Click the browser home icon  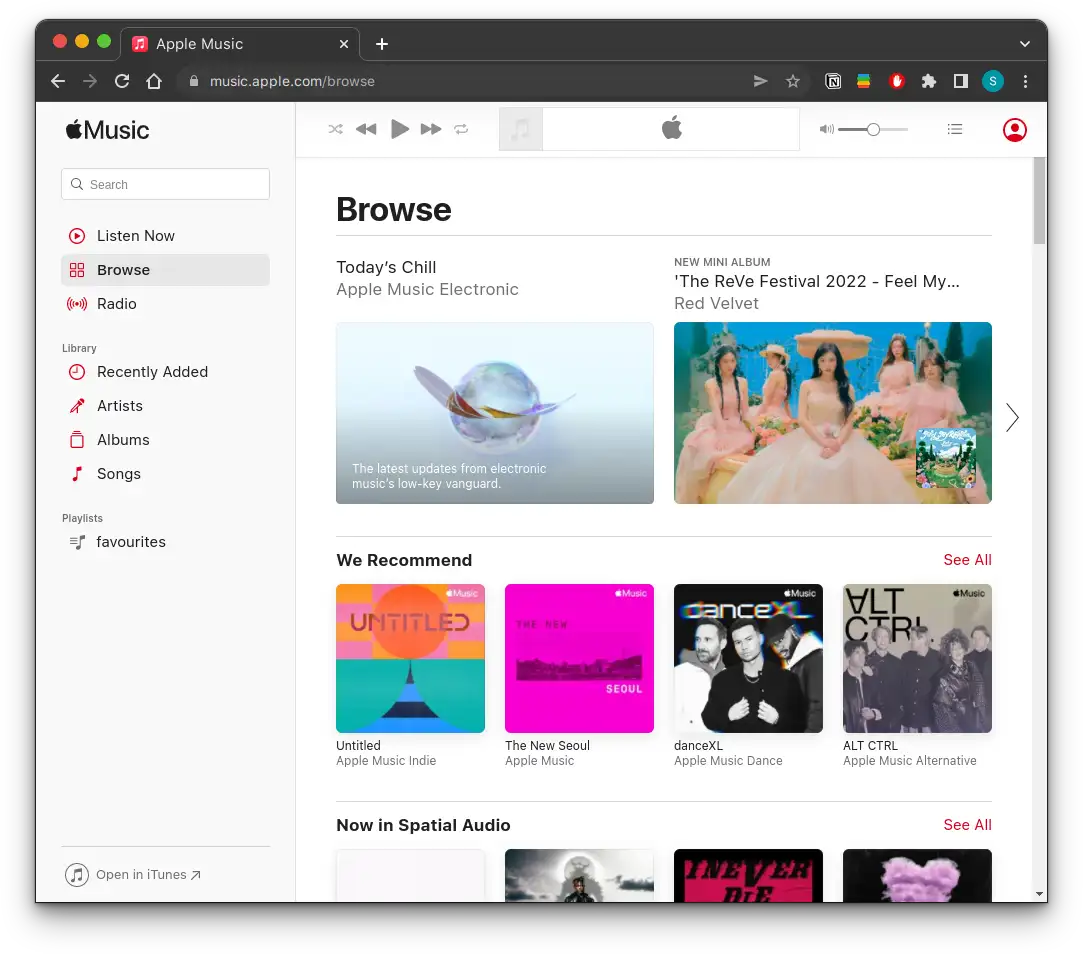[x=154, y=81]
